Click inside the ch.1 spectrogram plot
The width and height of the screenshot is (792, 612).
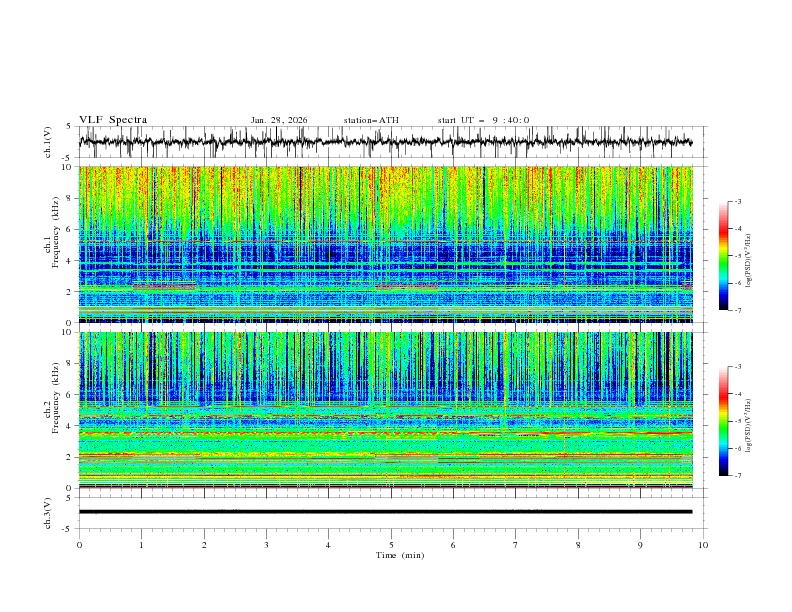coord(386,244)
